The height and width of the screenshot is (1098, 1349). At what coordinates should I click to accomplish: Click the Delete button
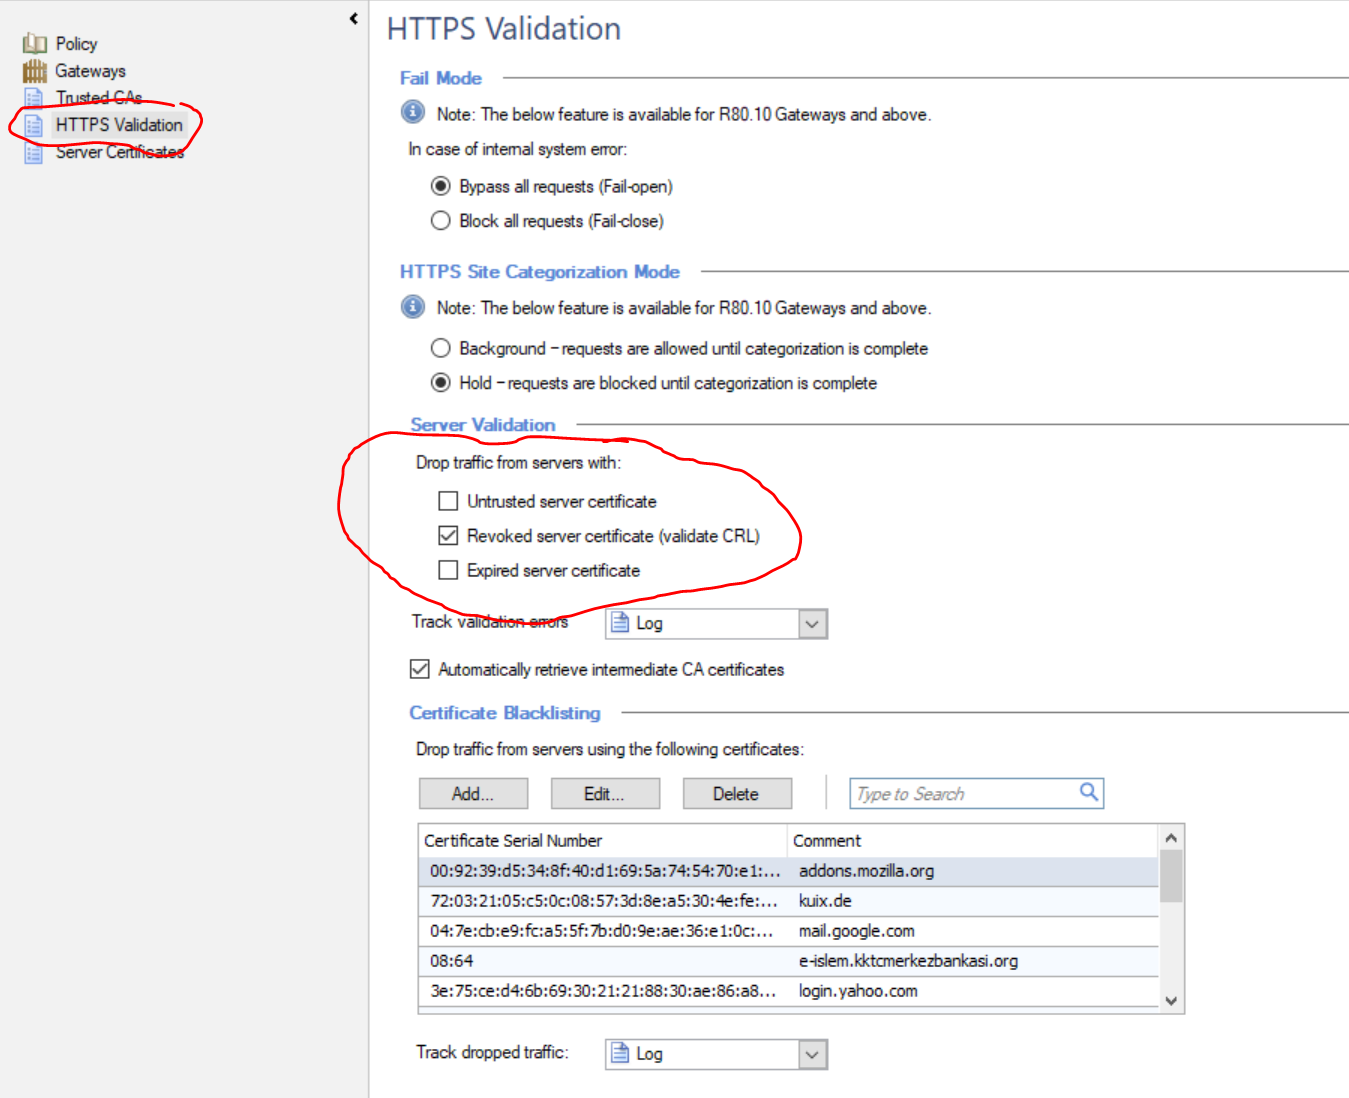[736, 793]
